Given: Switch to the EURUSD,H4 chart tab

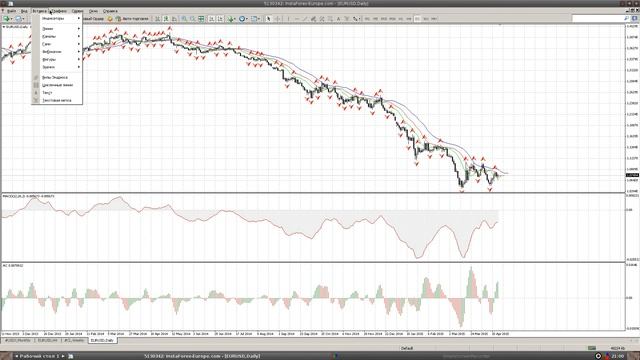Looking at the screenshot, I should tap(47, 340).
